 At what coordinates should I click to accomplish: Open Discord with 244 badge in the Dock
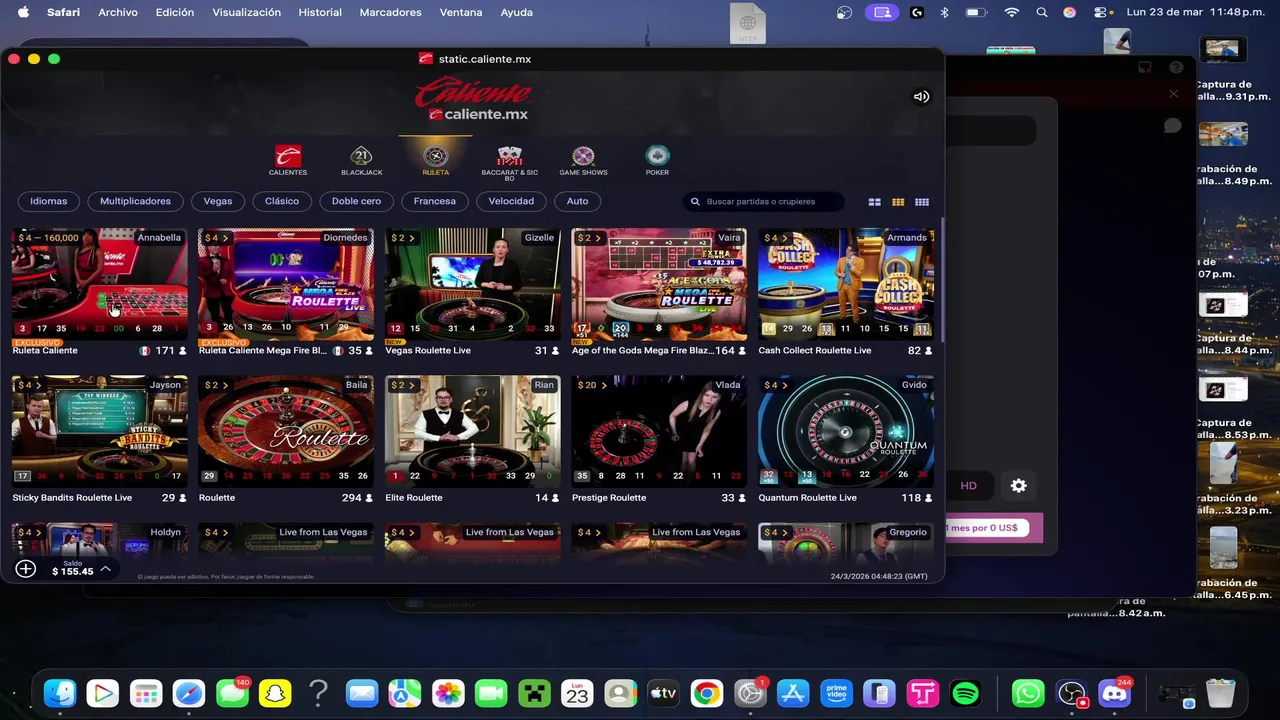(1114, 693)
